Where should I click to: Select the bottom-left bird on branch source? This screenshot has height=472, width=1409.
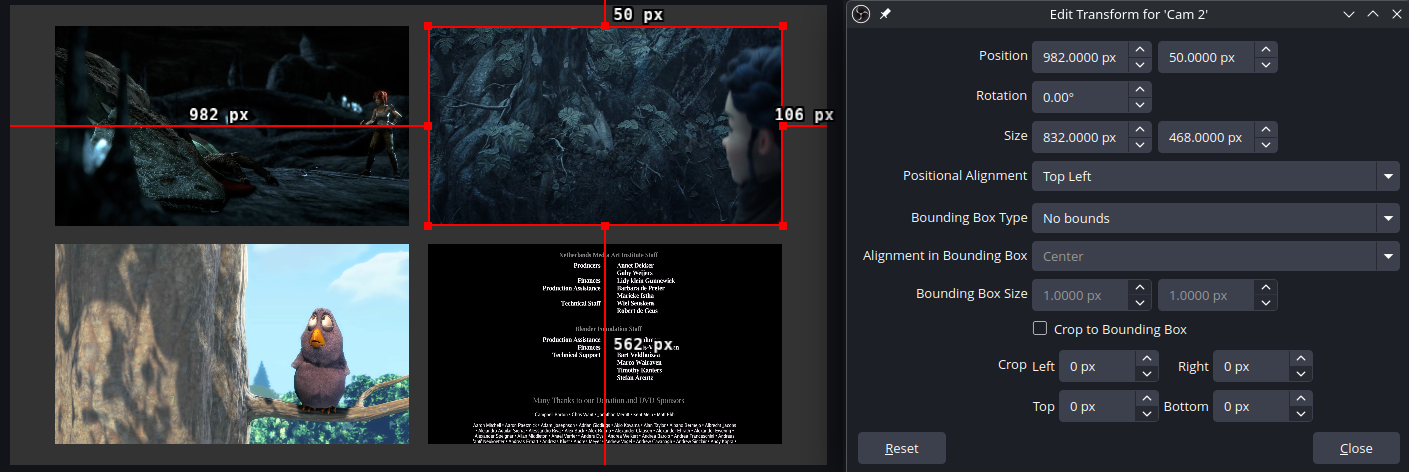232,344
